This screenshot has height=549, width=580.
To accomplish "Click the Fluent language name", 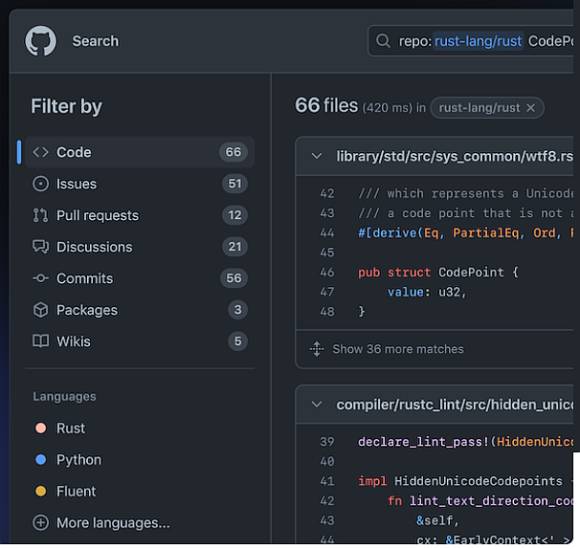I will (x=76, y=491).
